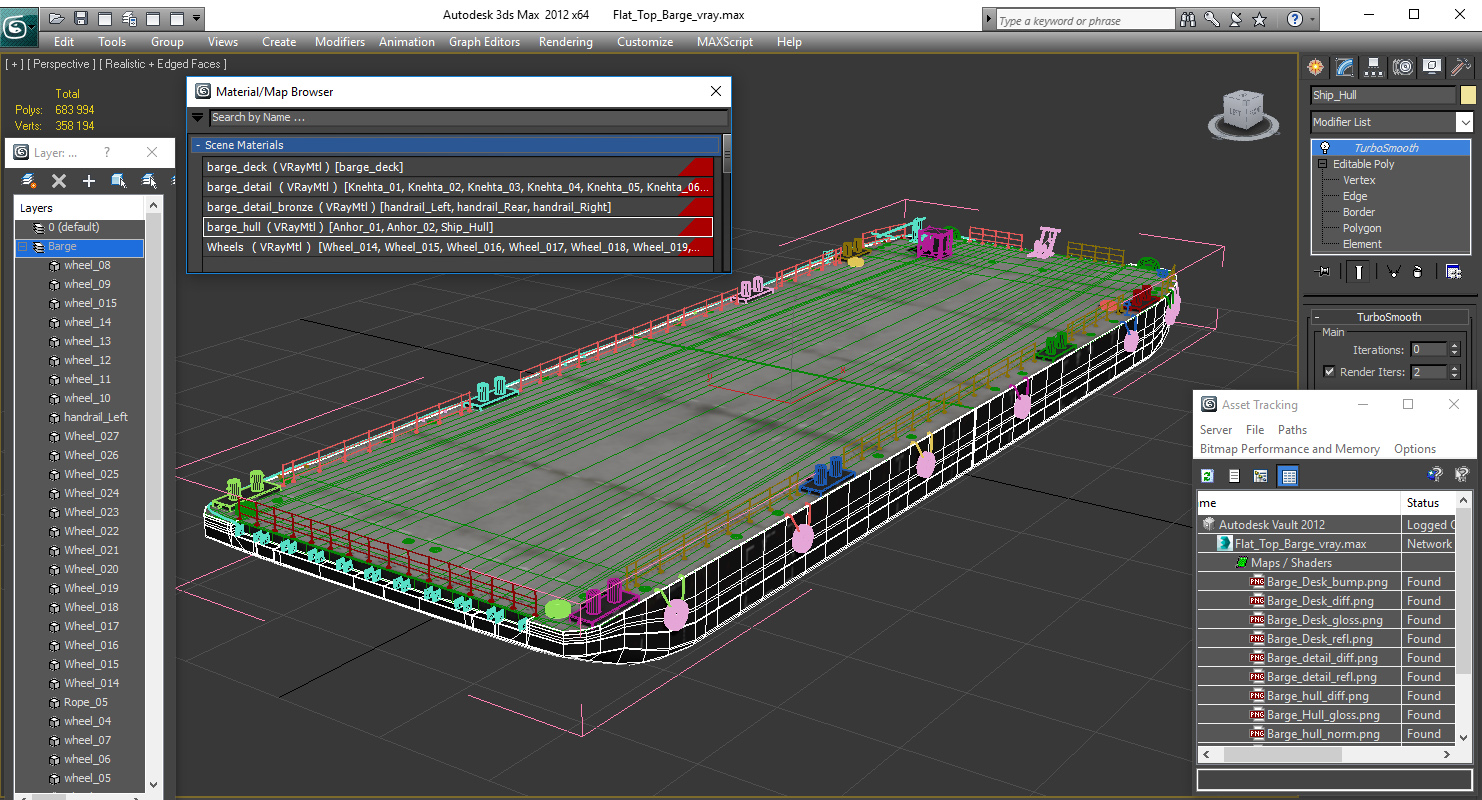
Task: Click Add Selected Objects plus icon in Layer dialog
Action: click(x=89, y=181)
